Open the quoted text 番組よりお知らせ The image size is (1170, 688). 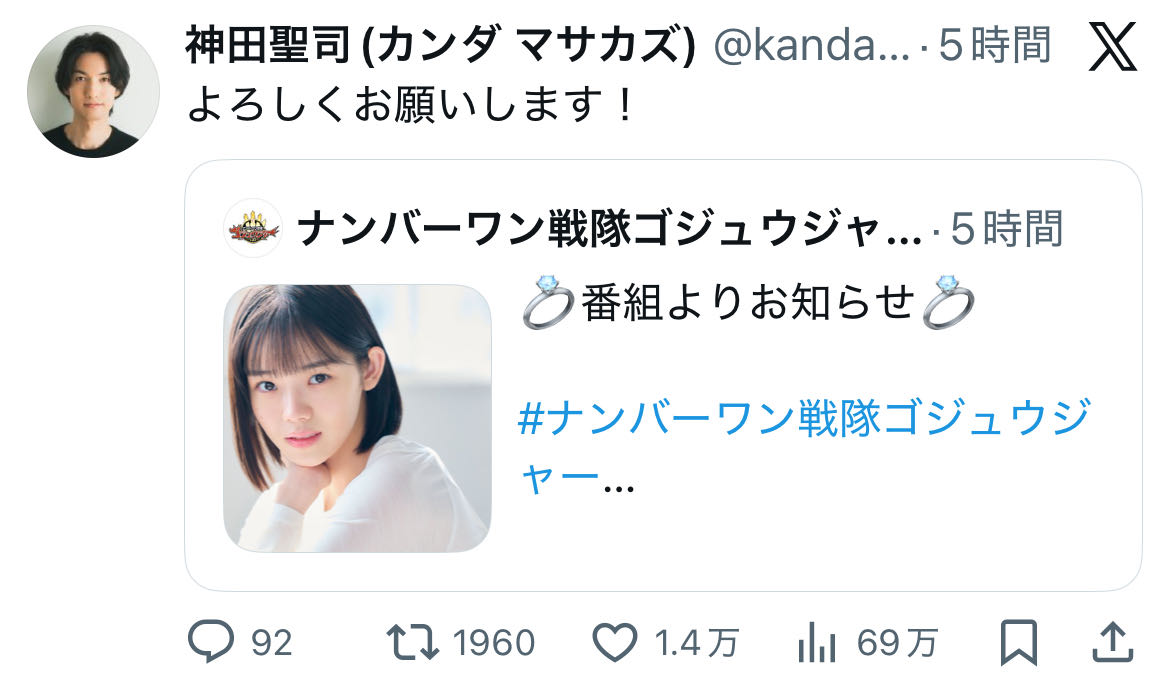pyautogui.click(x=748, y=302)
